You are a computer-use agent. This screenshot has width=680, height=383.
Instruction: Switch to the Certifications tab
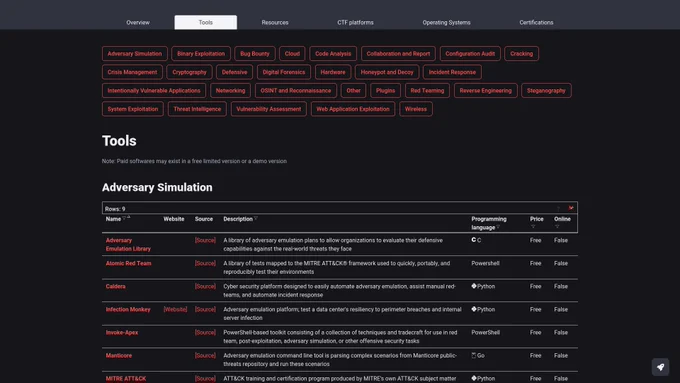click(x=536, y=23)
